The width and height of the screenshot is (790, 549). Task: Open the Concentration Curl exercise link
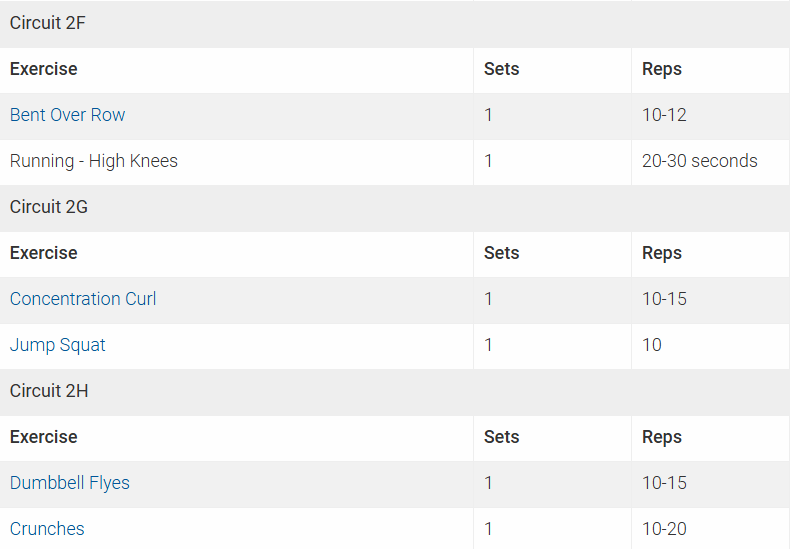[83, 299]
